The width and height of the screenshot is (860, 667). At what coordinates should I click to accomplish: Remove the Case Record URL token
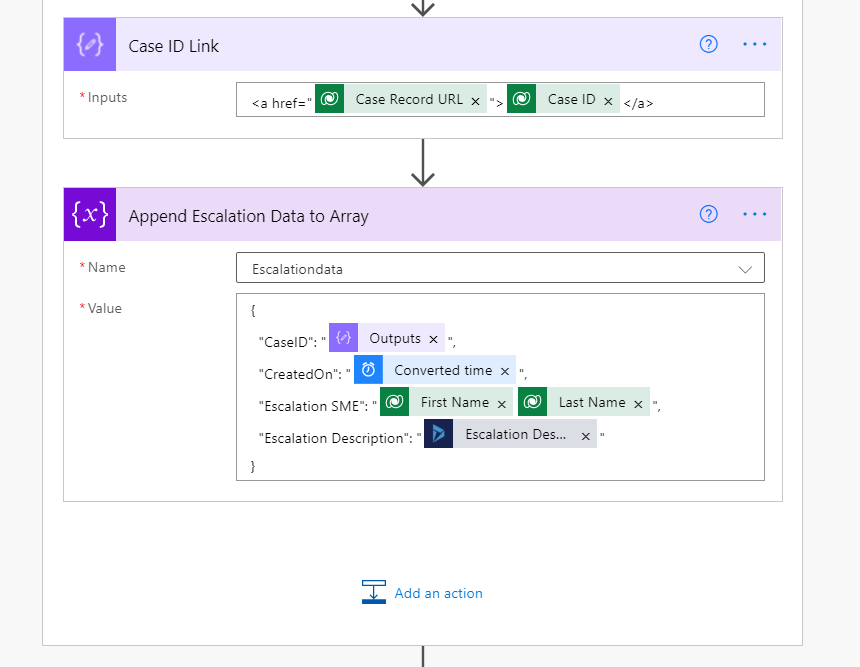tap(475, 101)
